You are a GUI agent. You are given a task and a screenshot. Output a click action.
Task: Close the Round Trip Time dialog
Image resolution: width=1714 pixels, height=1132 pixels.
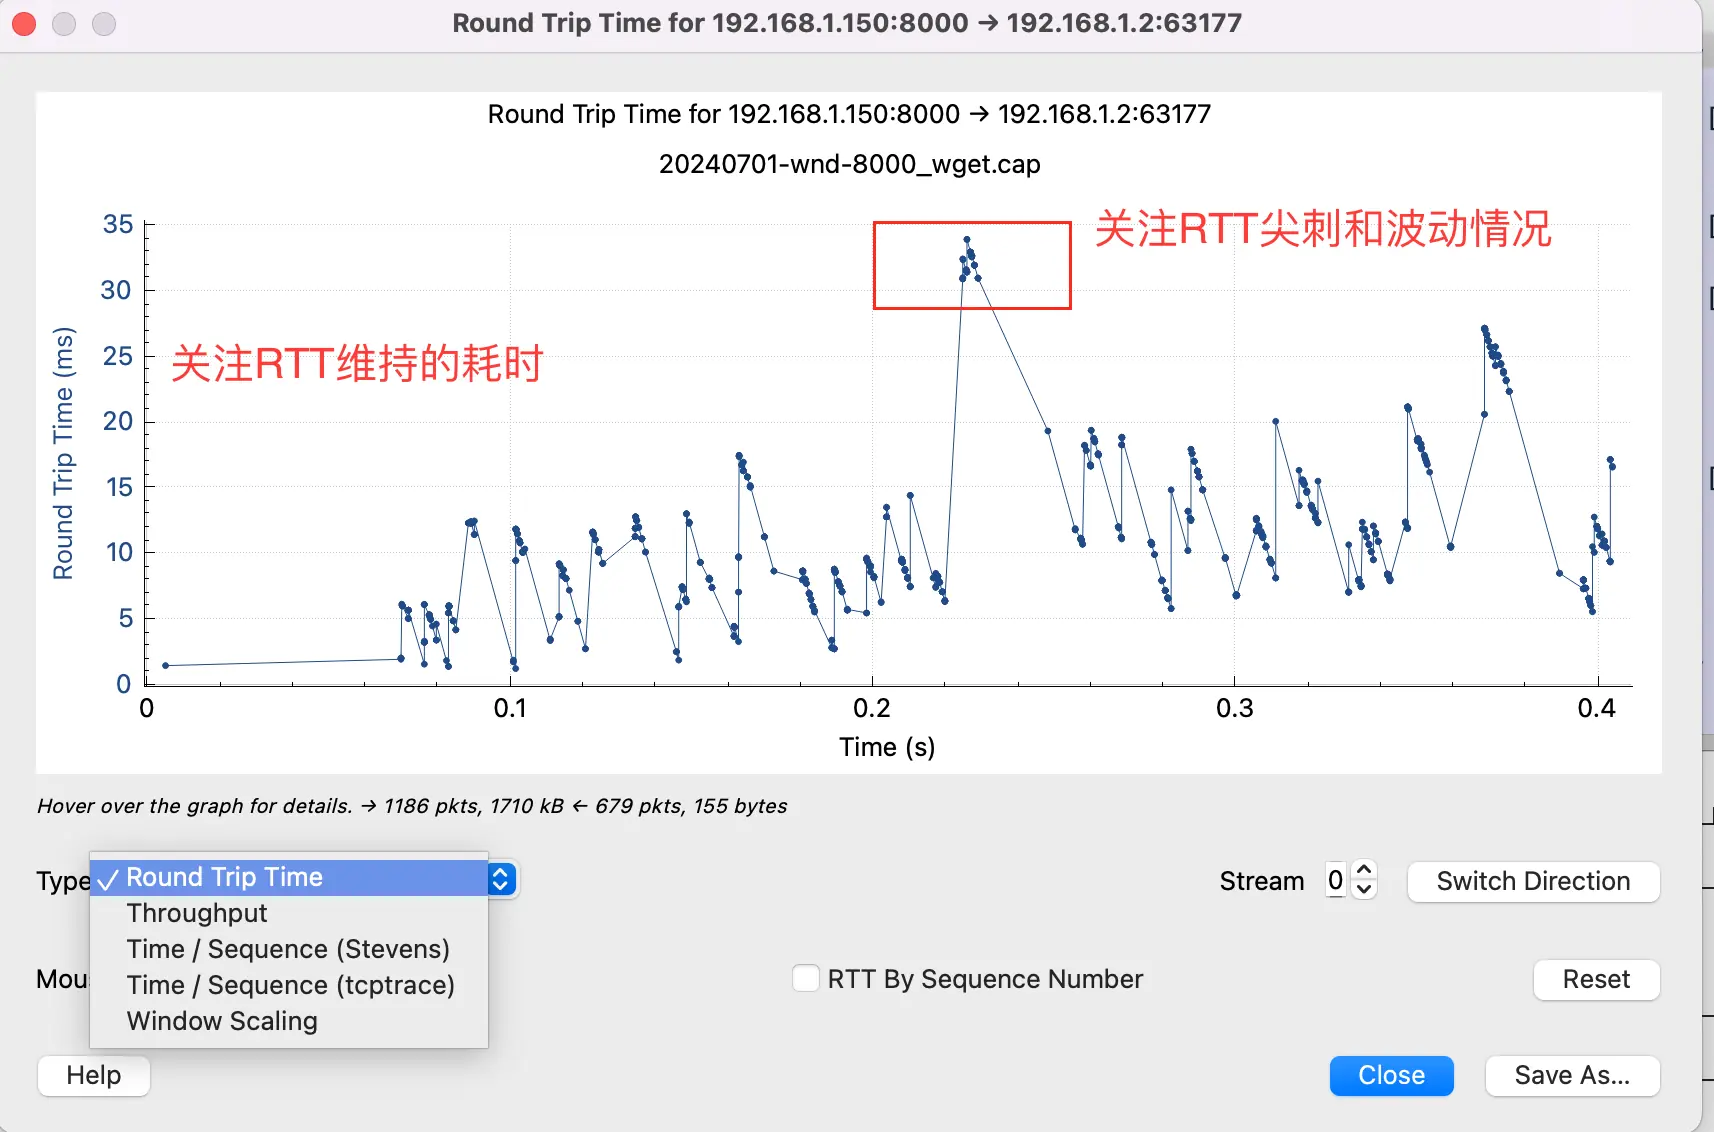pos(1391,1075)
